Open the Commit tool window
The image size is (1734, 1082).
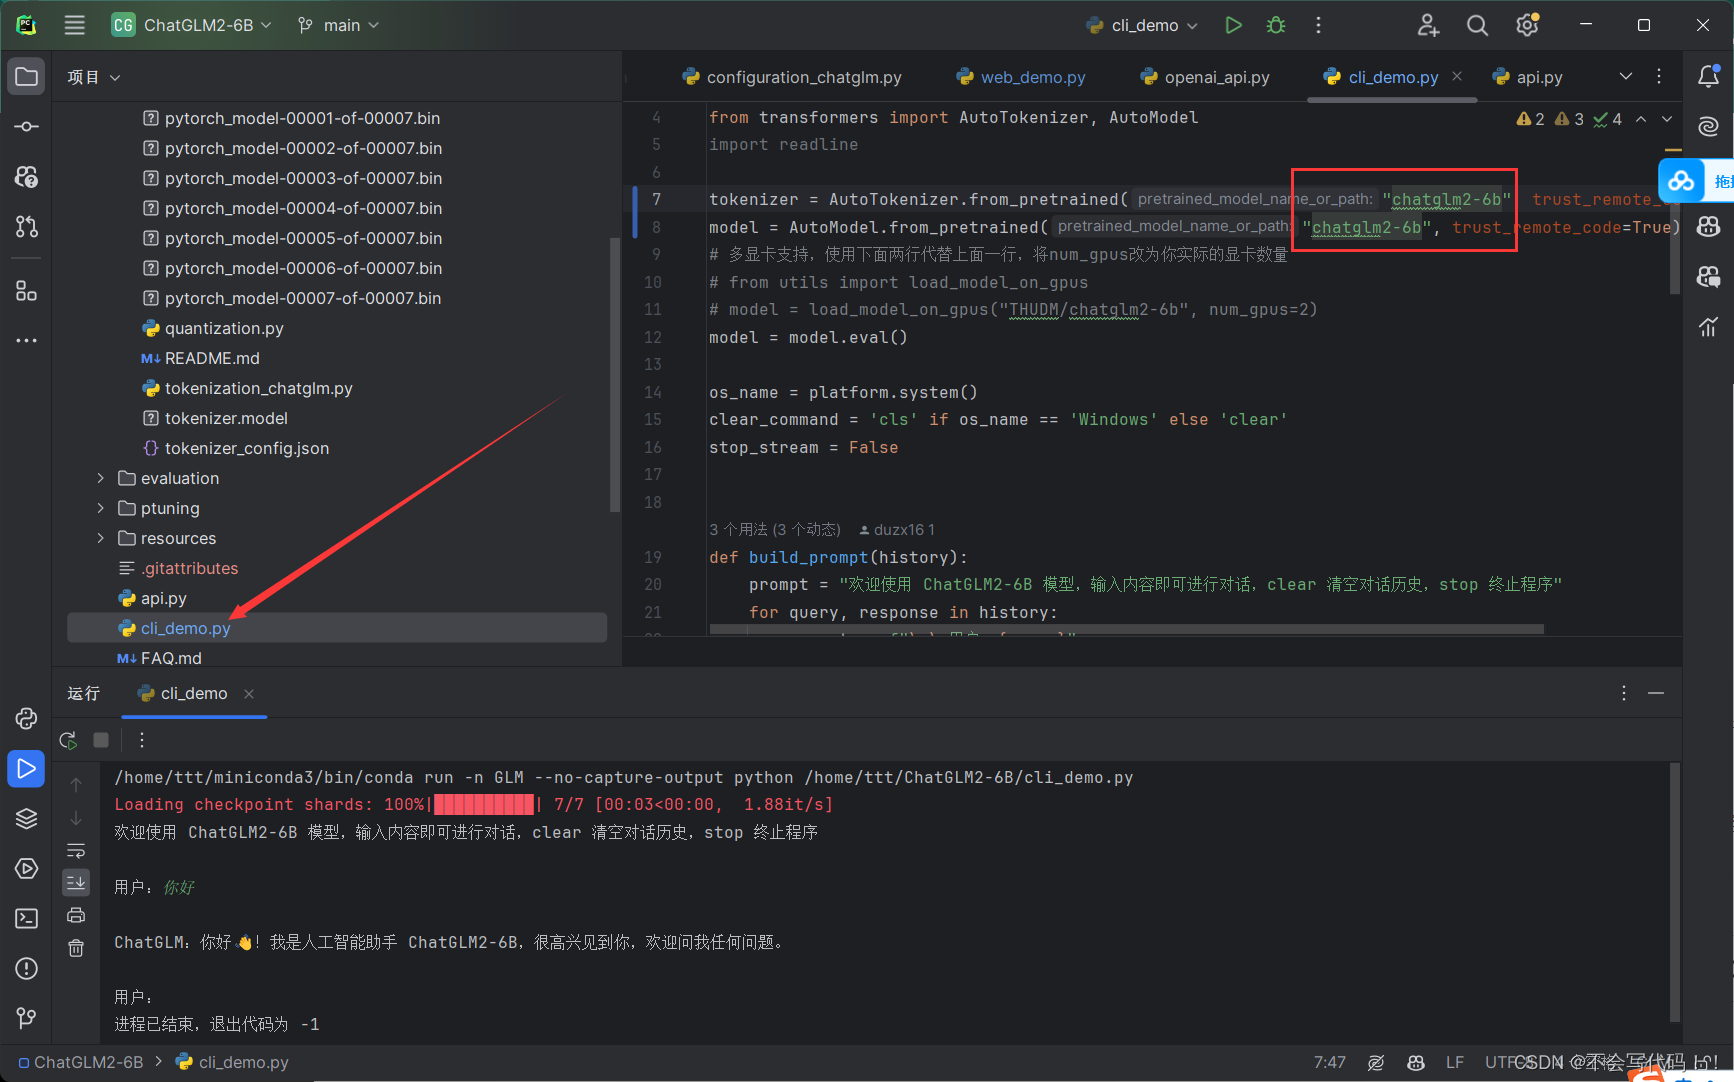point(27,127)
